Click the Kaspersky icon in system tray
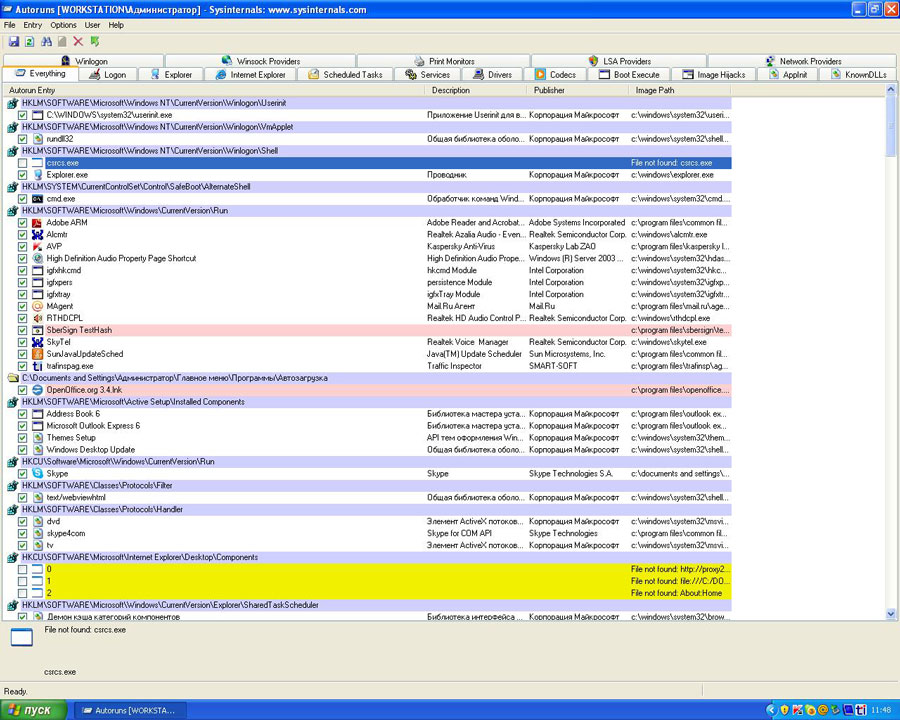The width and height of the screenshot is (900, 720). pyautogui.click(x=797, y=710)
